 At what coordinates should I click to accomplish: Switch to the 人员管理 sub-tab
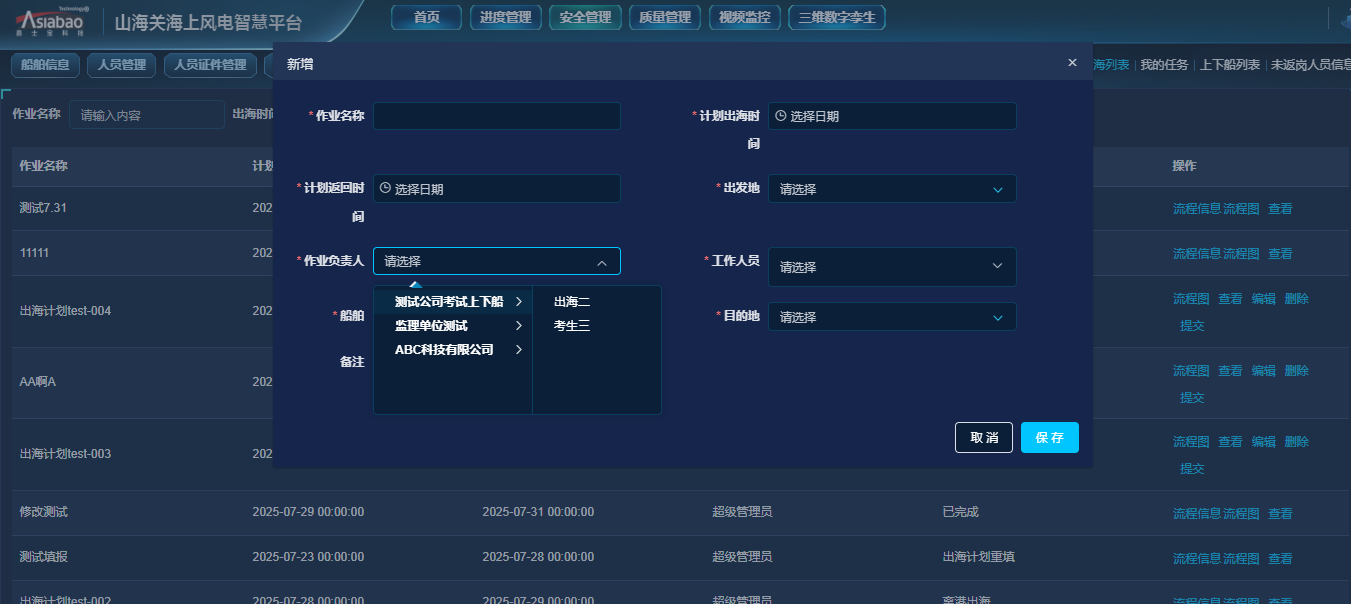click(x=121, y=65)
